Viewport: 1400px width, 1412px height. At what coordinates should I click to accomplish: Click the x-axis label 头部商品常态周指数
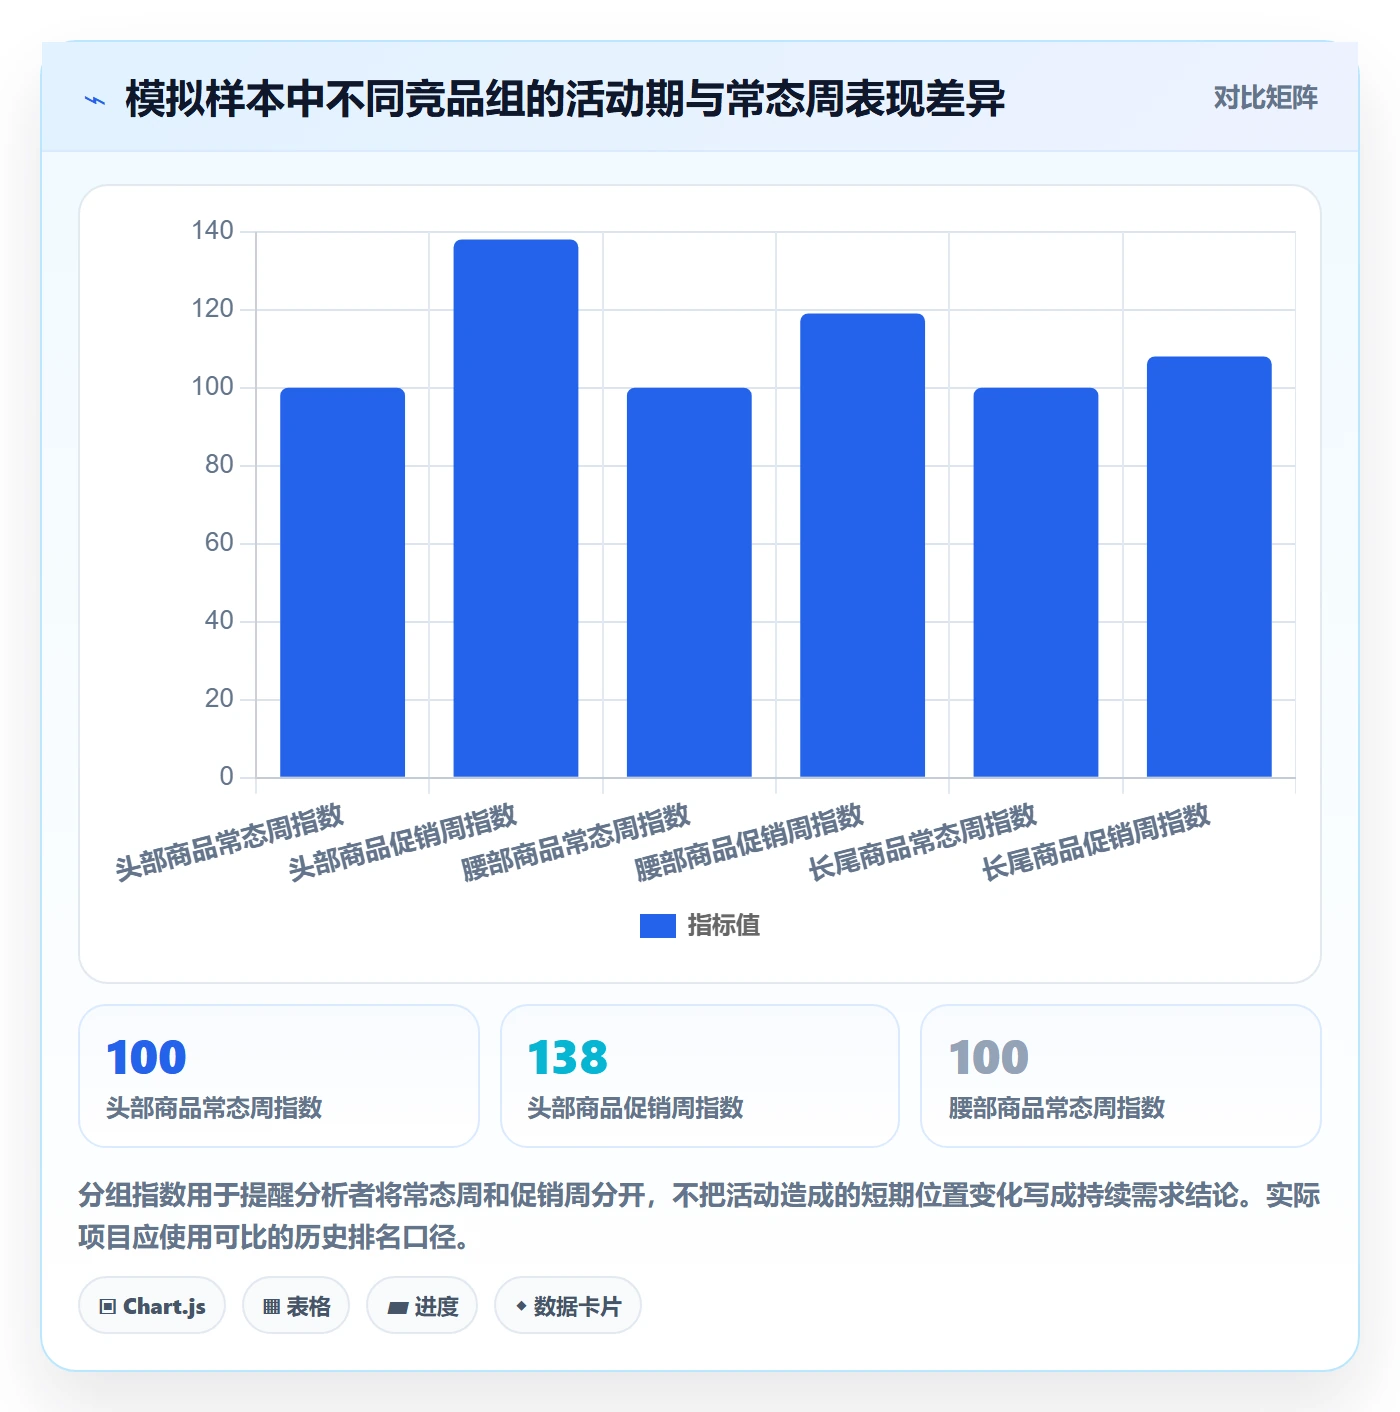(229, 843)
